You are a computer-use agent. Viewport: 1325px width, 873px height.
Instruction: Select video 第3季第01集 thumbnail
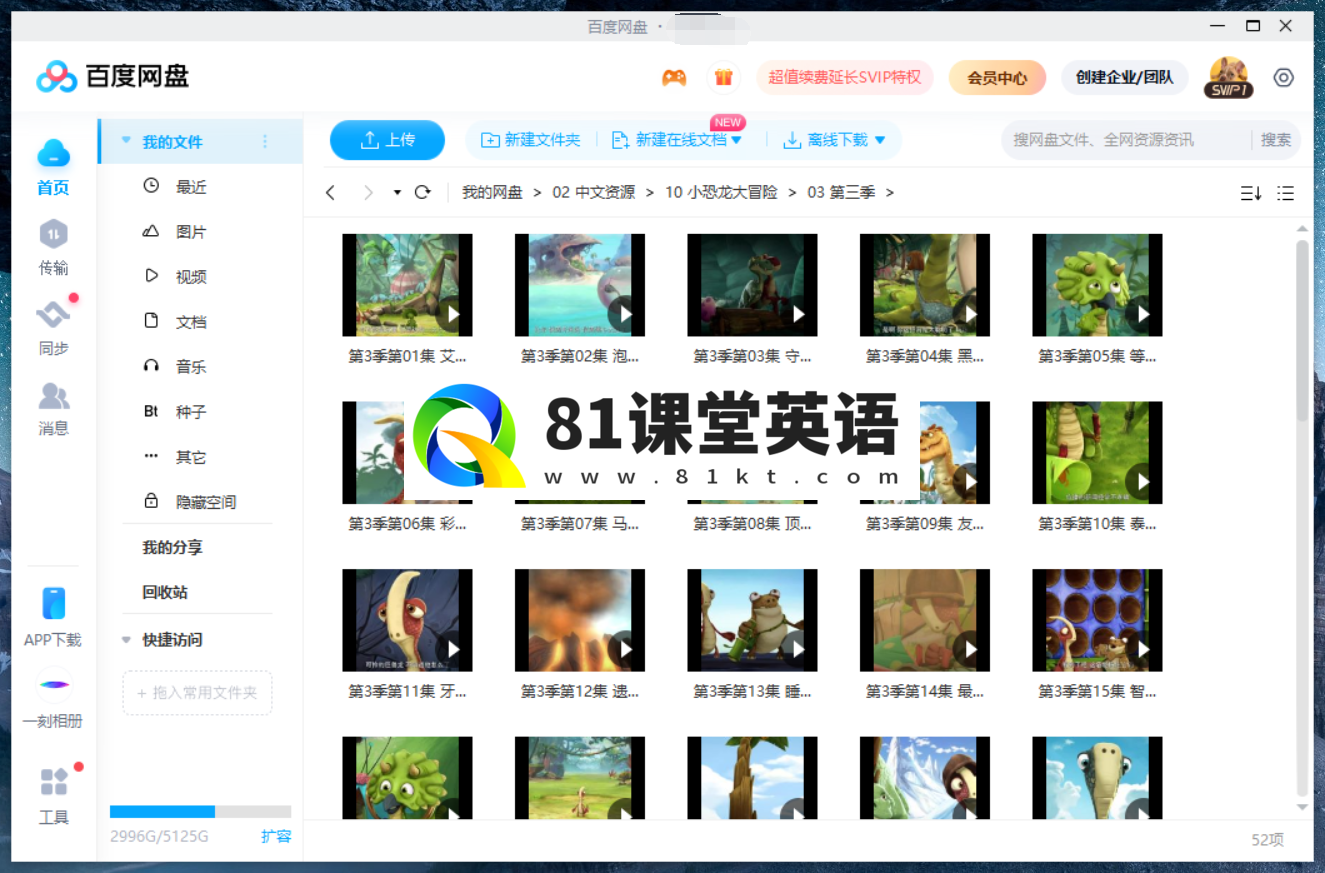point(407,285)
